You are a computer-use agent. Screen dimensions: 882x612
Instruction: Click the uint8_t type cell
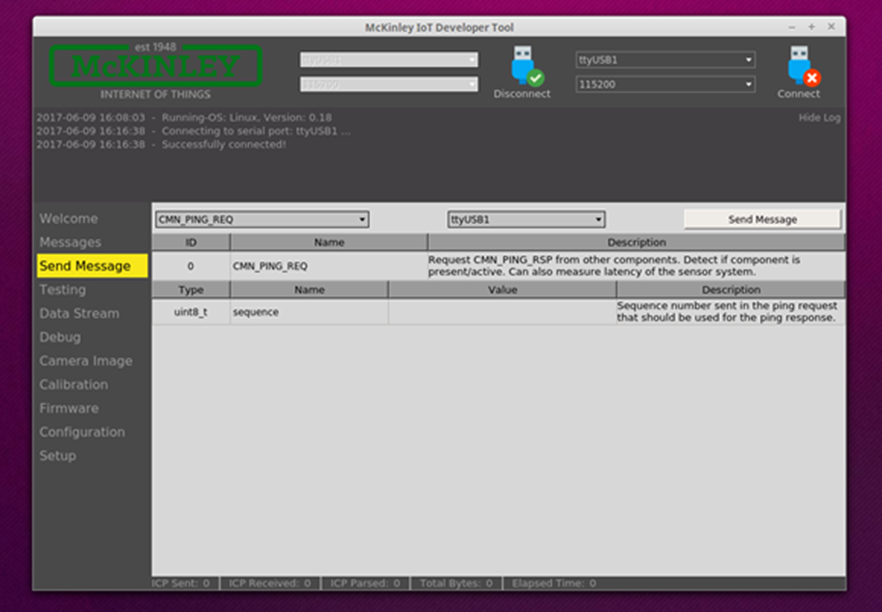tap(191, 312)
